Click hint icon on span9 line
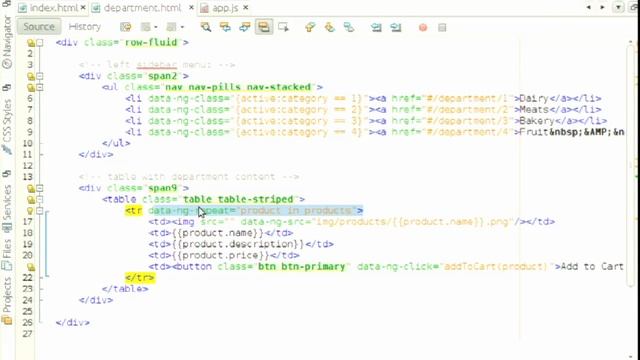 [x=31, y=188]
